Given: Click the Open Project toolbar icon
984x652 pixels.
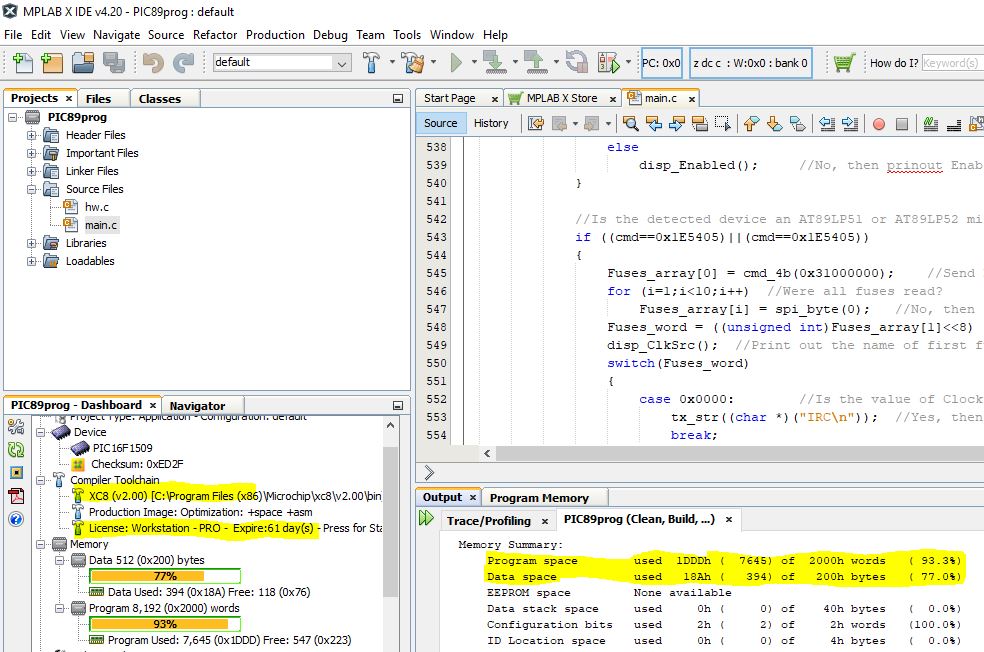Looking at the screenshot, I should click(83, 63).
